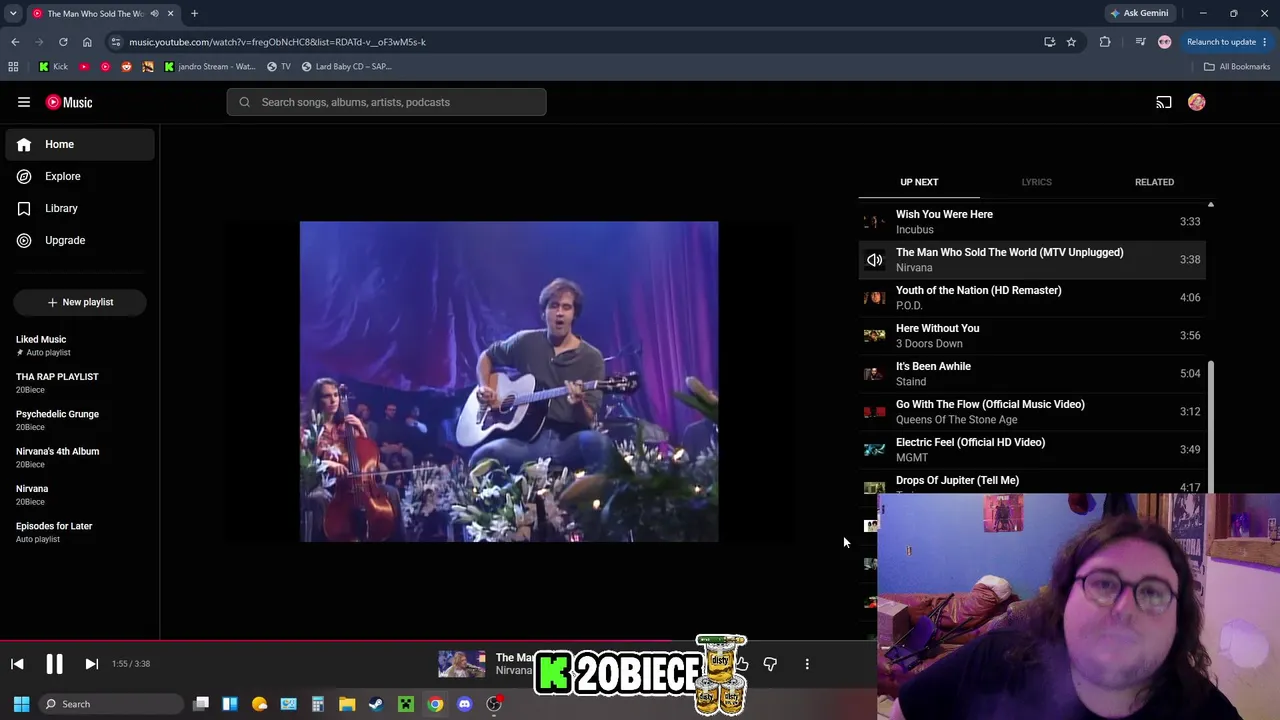Click the player bar album art thumbnail
1280x720 pixels.
[461, 664]
